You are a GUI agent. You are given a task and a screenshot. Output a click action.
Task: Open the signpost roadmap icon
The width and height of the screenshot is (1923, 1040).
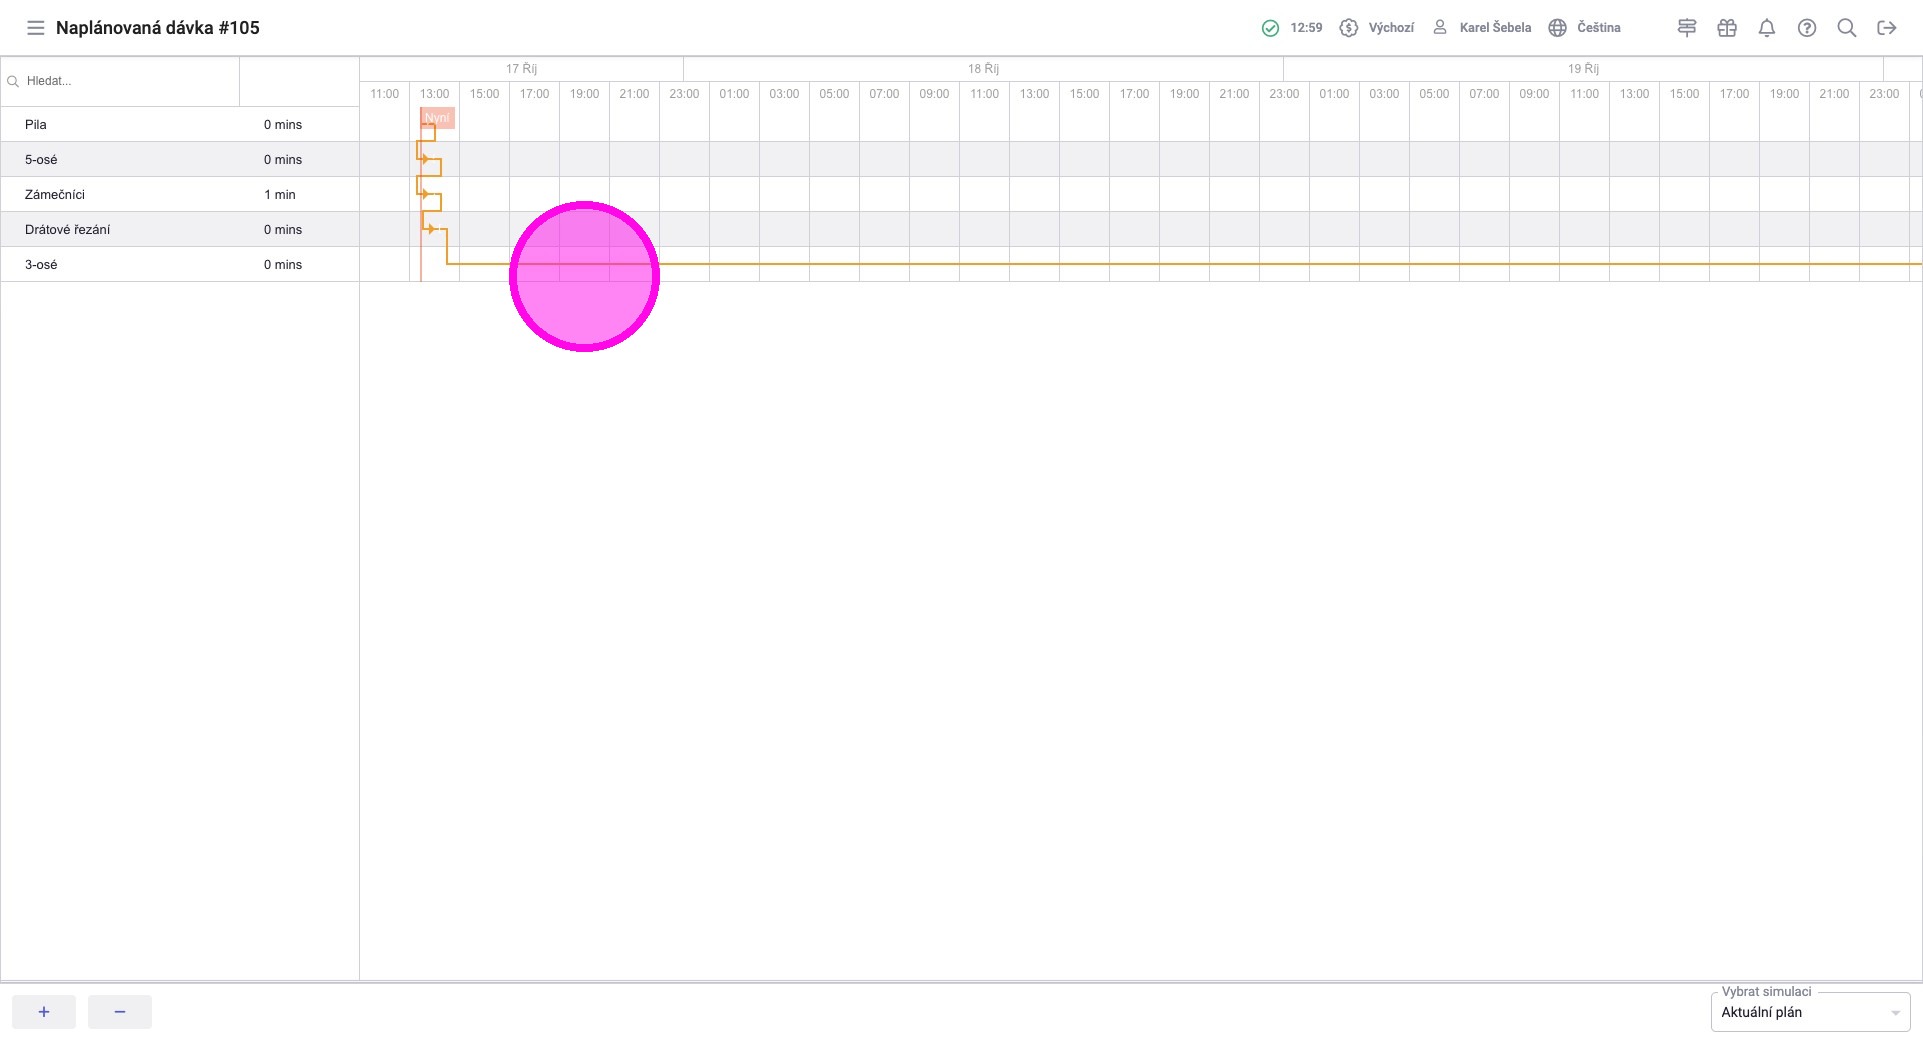[1687, 28]
